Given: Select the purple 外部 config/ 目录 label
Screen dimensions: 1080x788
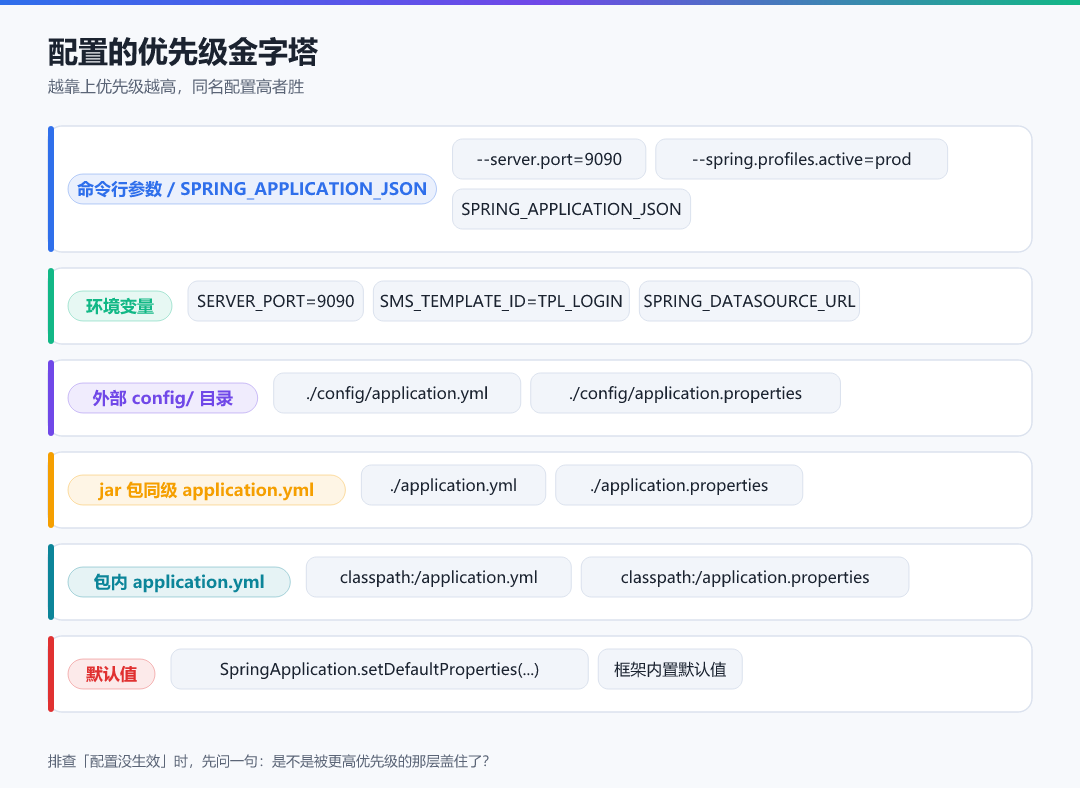Looking at the screenshot, I should coord(163,398).
